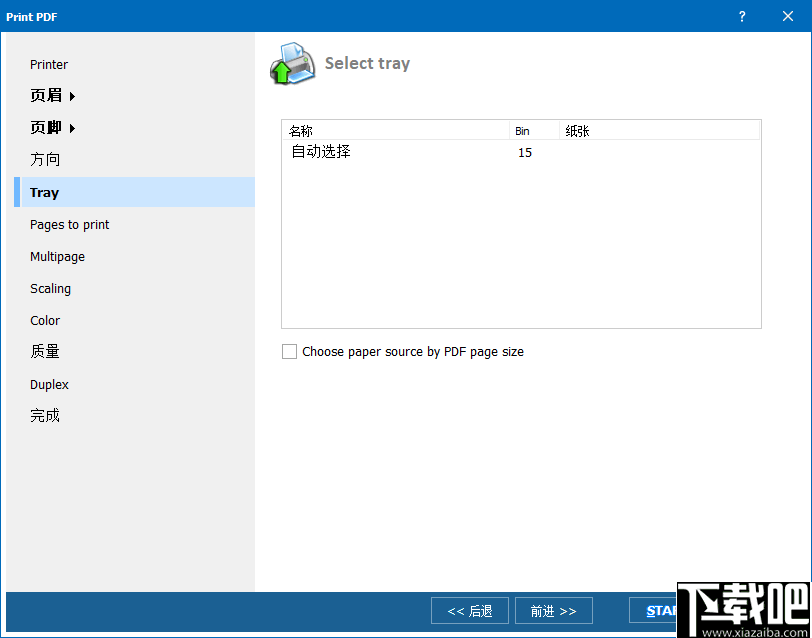Open the Color configuration section

point(45,320)
